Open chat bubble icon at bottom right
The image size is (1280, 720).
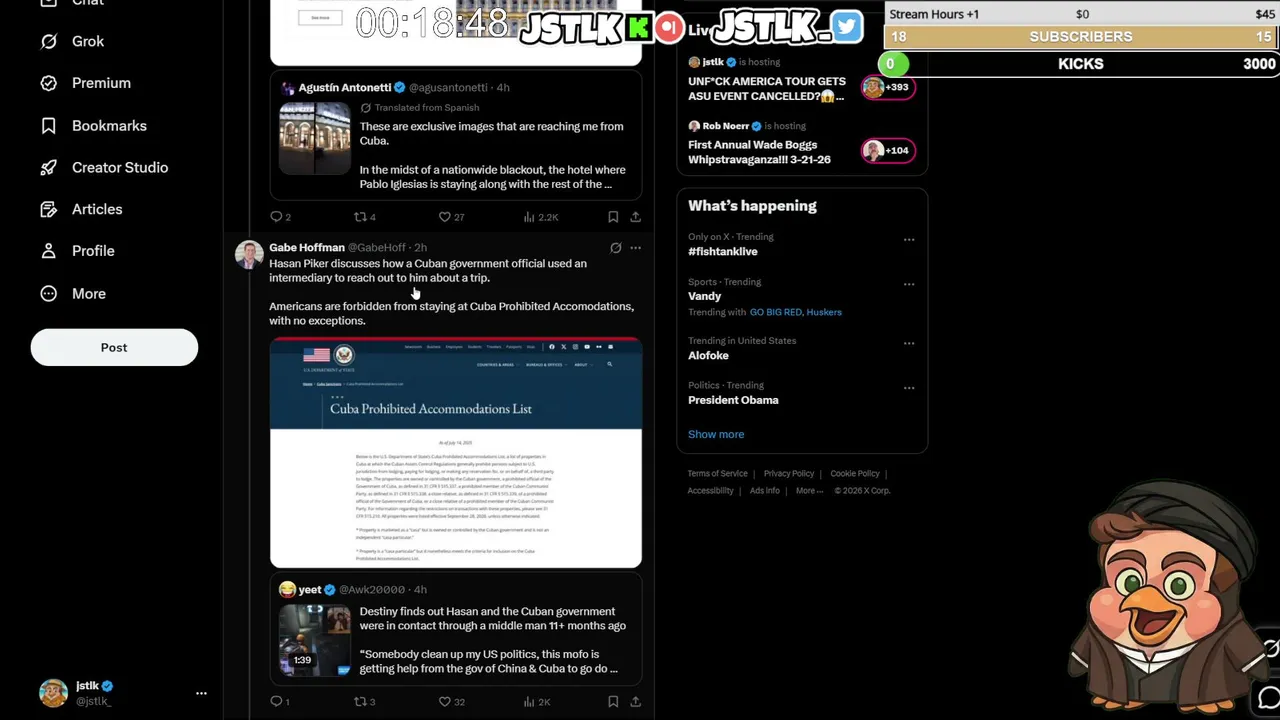pyautogui.click(x=1269, y=697)
